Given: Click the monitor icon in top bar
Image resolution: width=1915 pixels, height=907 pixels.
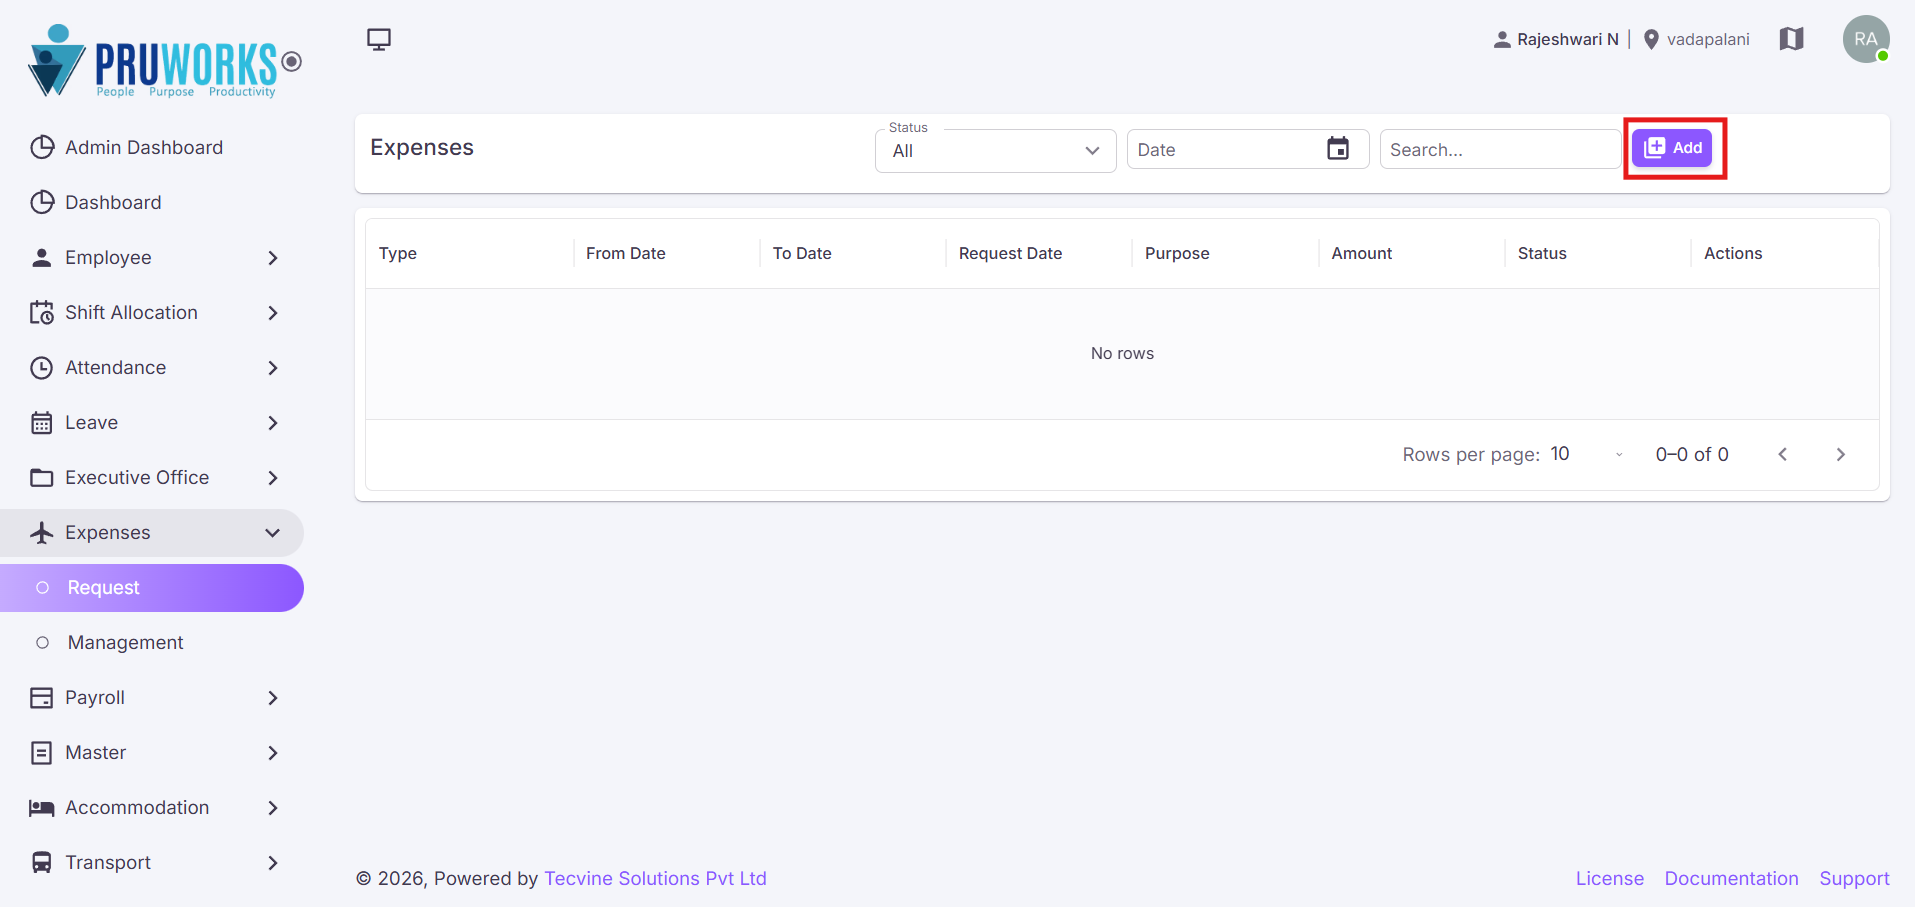Looking at the screenshot, I should pos(379,39).
